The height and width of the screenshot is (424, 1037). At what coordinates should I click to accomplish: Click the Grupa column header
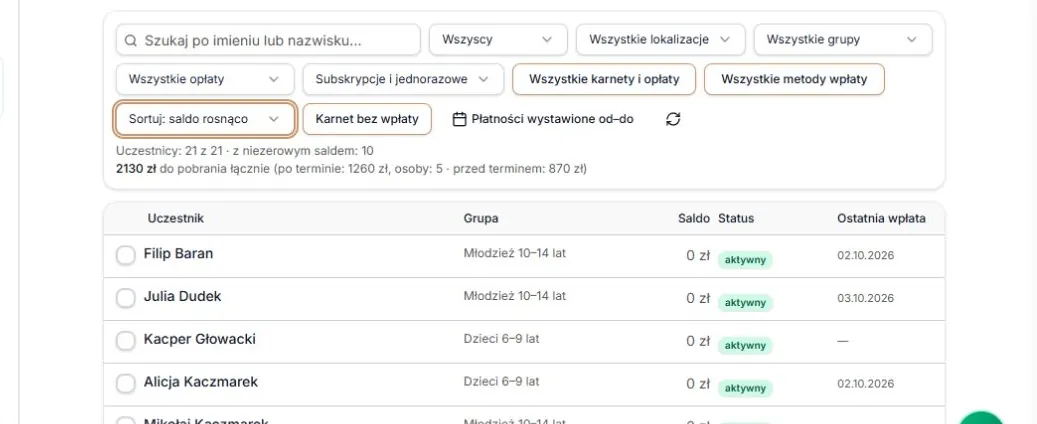(481, 218)
